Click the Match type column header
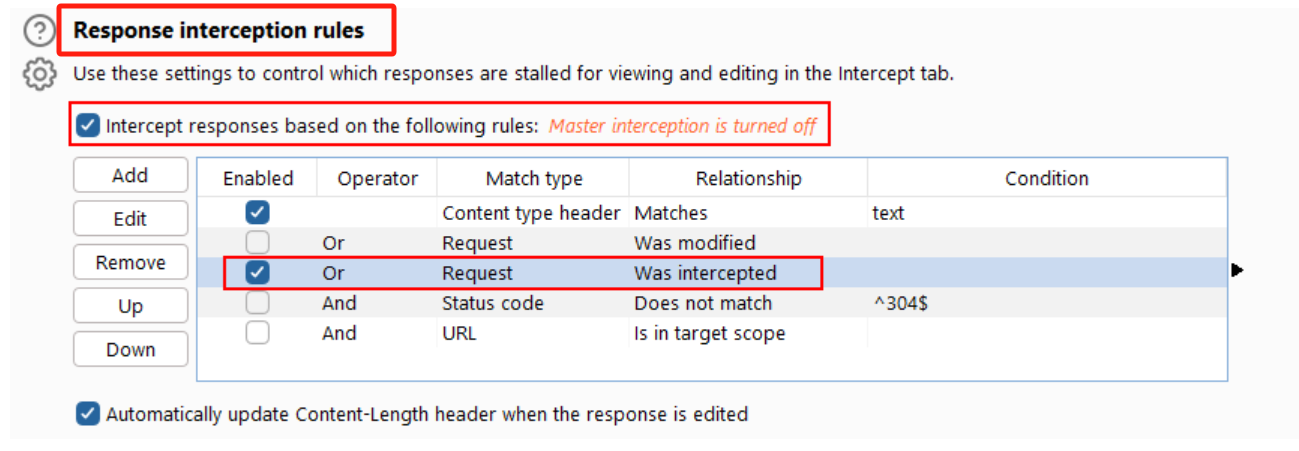 click(x=534, y=179)
